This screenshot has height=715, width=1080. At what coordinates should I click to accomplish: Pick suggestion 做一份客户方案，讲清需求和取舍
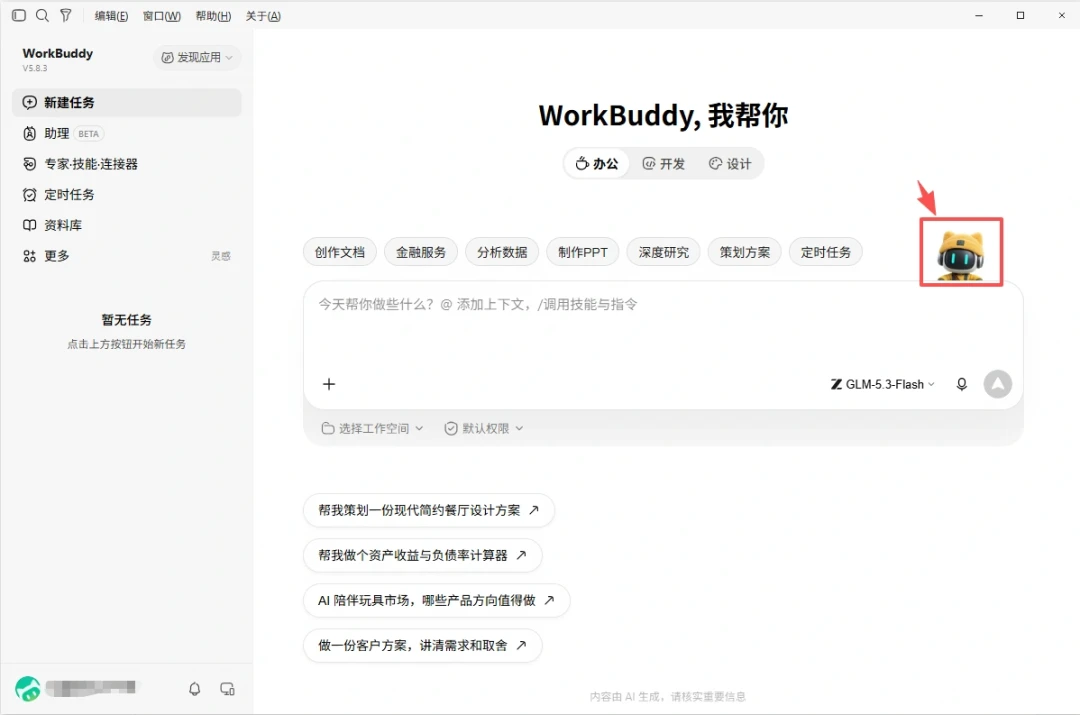(422, 645)
